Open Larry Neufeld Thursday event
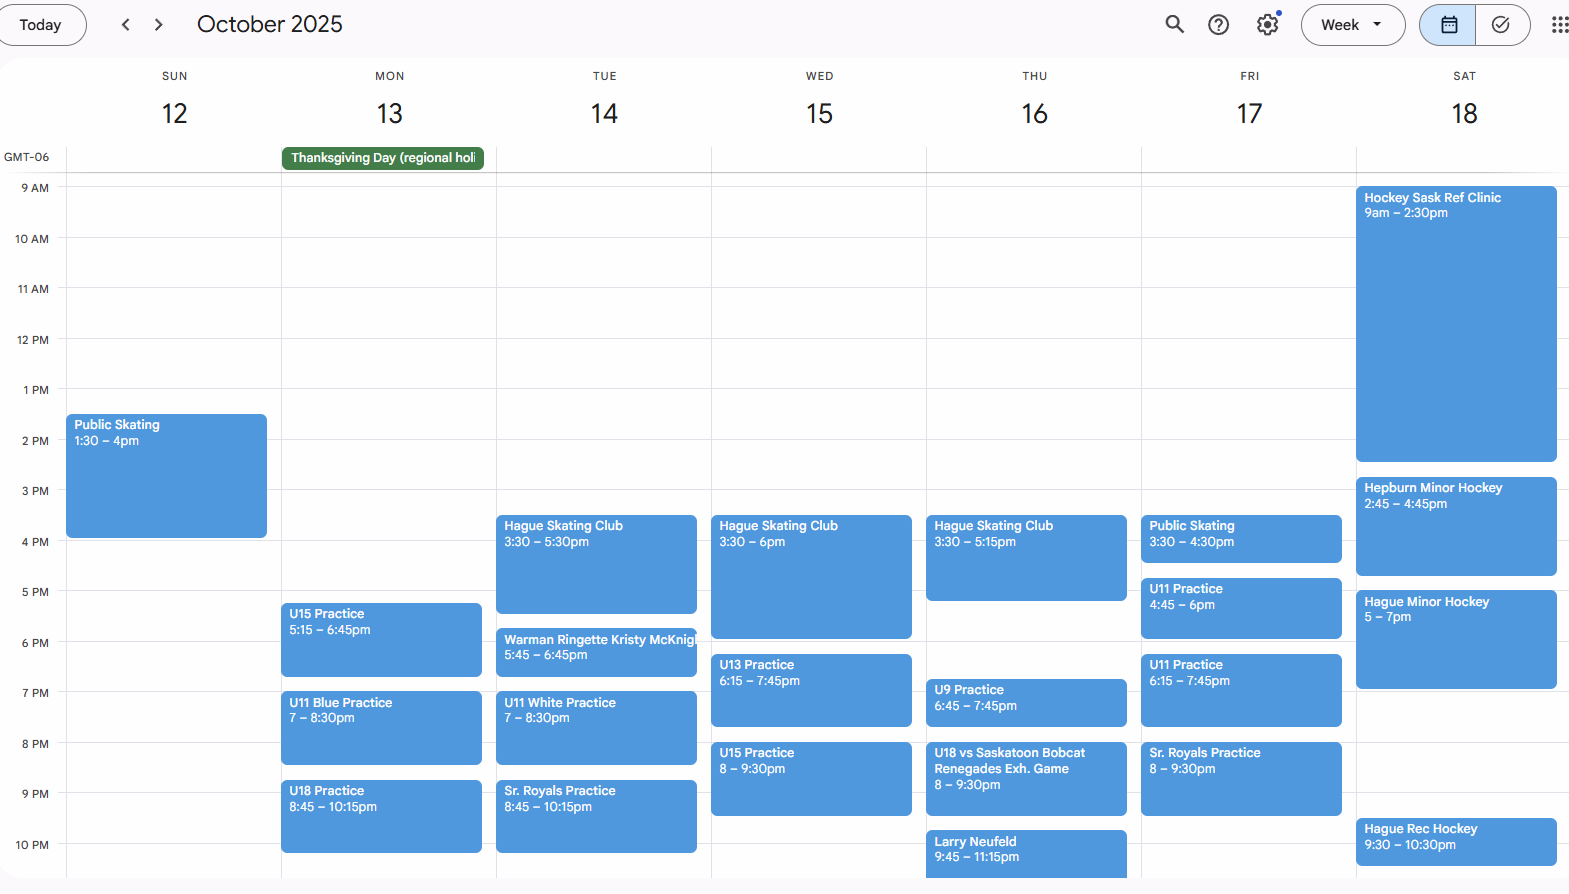 (1026, 853)
